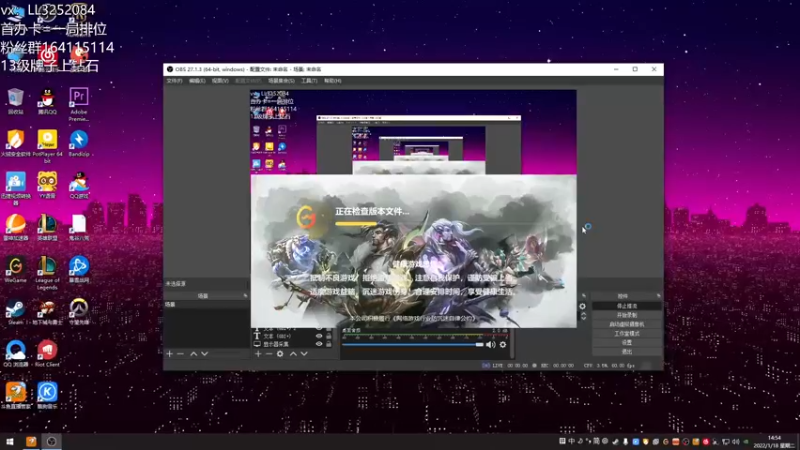Open the Recycle Bin desktop icon
Image resolution: width=800 pixels, height=450 pixels.
coord(15,101)
